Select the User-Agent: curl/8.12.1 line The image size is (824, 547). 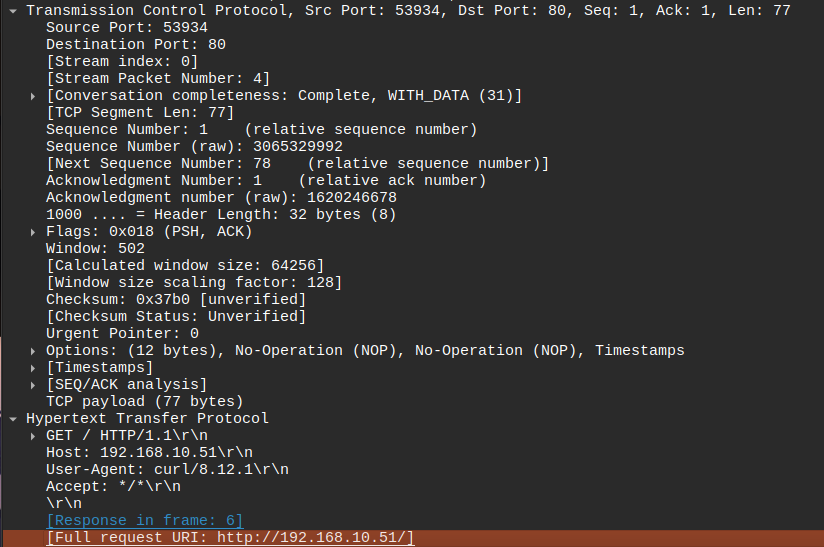(x=167, y=469)
